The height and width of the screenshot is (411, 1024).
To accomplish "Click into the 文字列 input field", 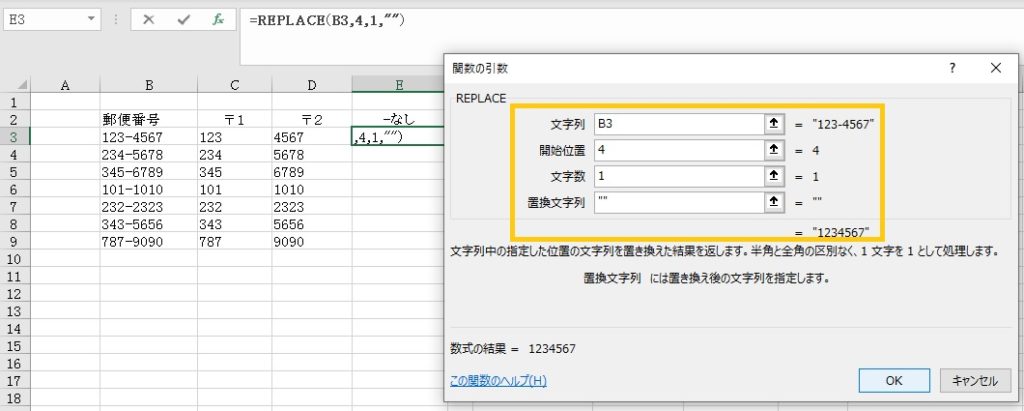I will coord(677,124).
